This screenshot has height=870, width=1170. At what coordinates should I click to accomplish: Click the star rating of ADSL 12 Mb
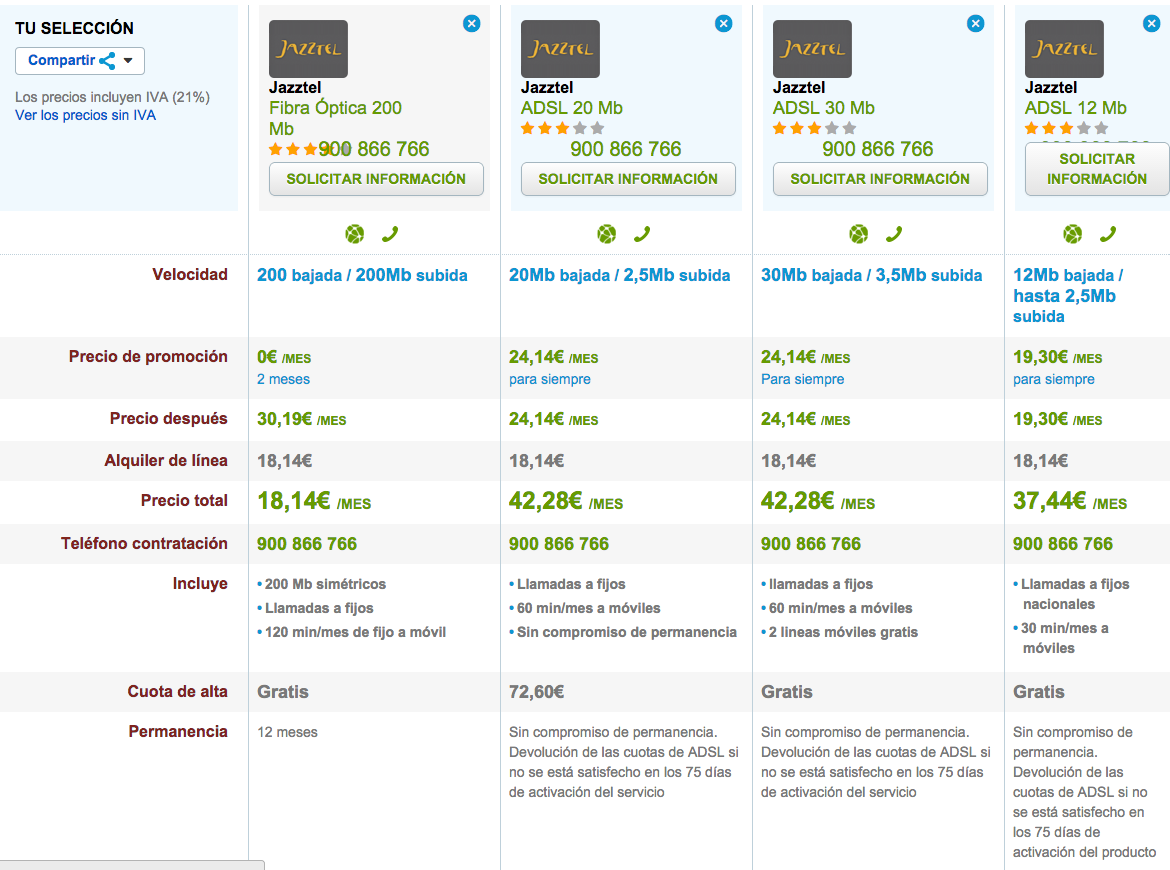click(x=1066, y=128)
